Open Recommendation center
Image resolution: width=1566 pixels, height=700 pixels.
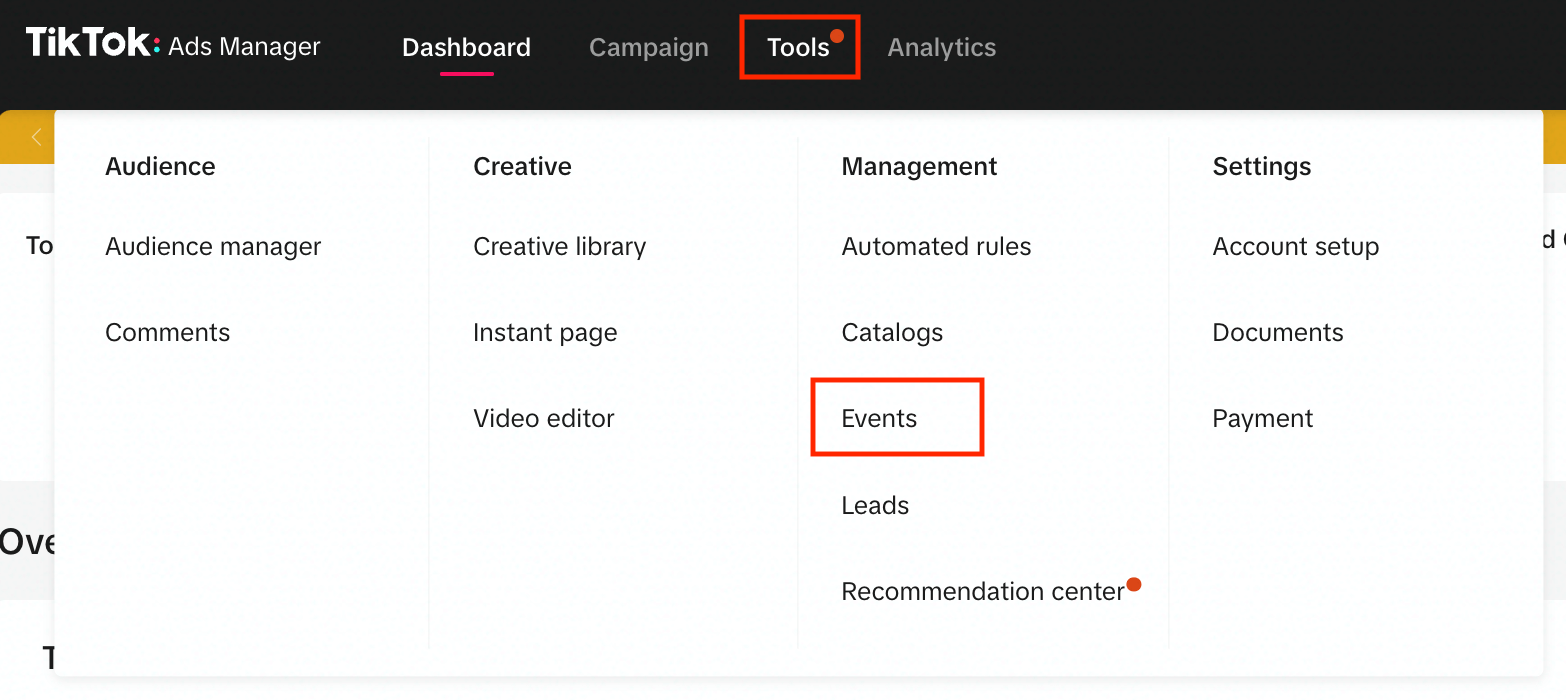983,591
